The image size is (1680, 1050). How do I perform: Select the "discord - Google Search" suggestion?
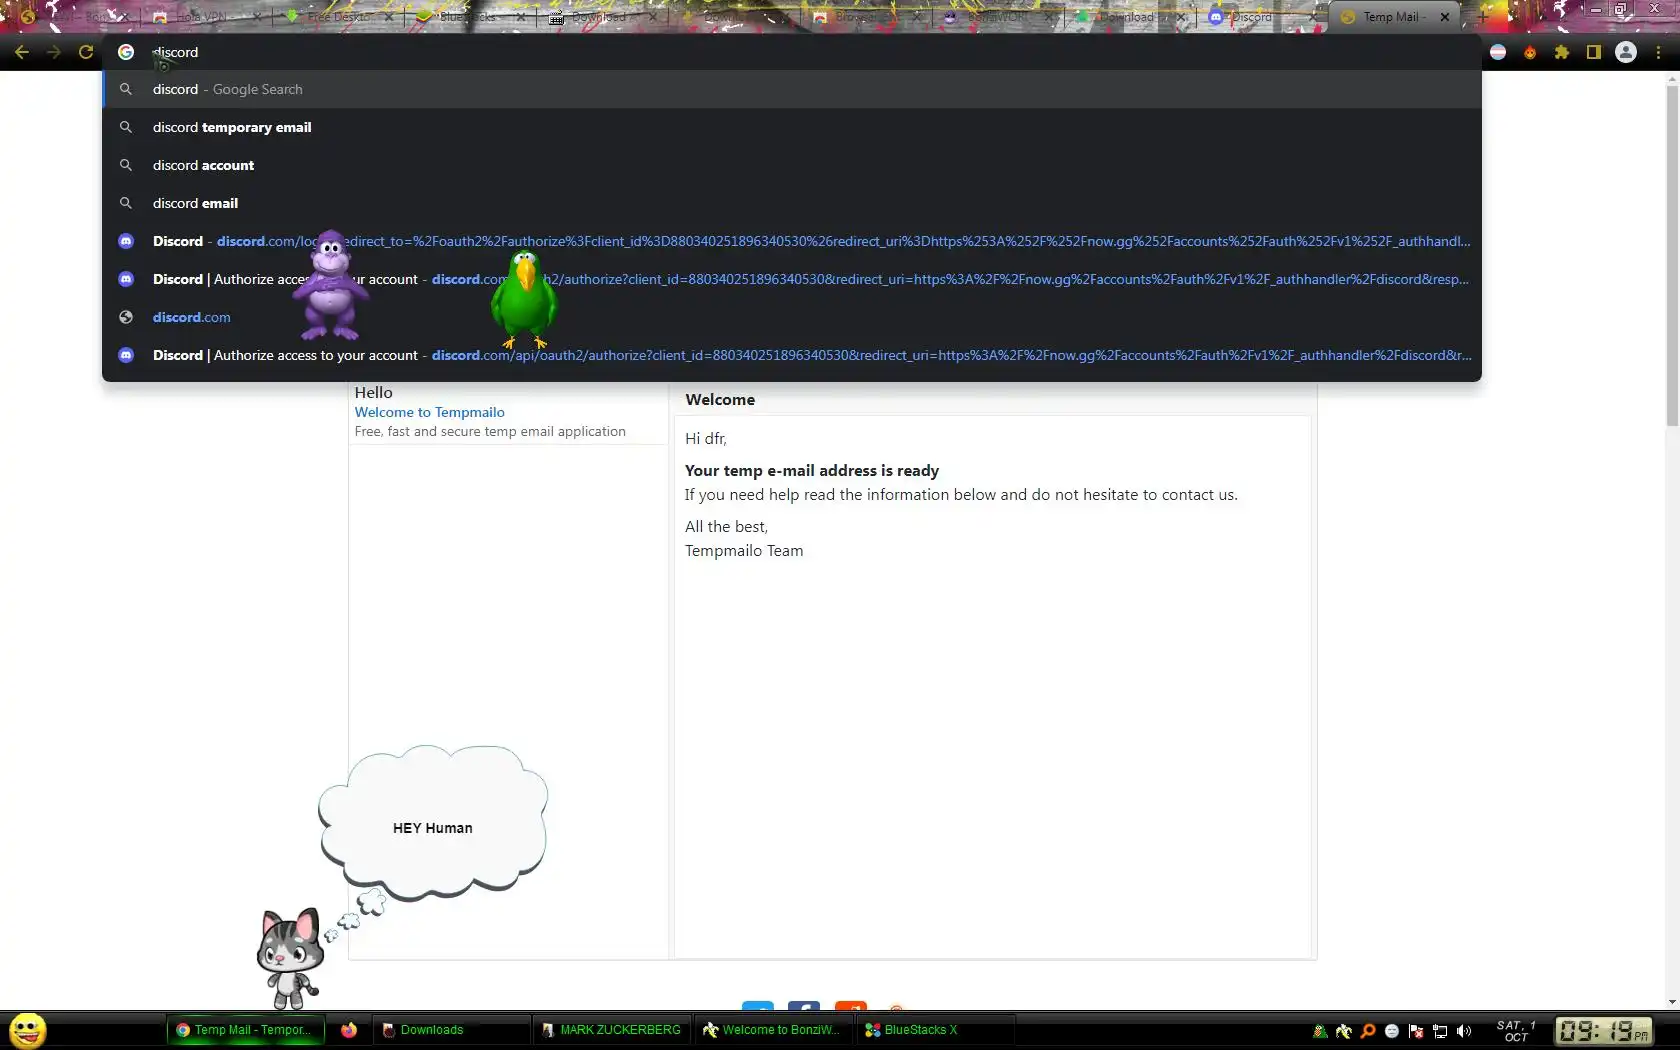point(792,89)
